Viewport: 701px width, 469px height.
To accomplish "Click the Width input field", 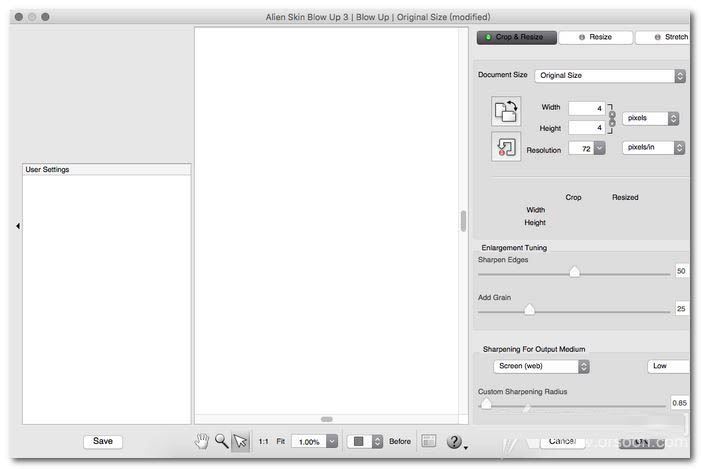I will (587, 108).
